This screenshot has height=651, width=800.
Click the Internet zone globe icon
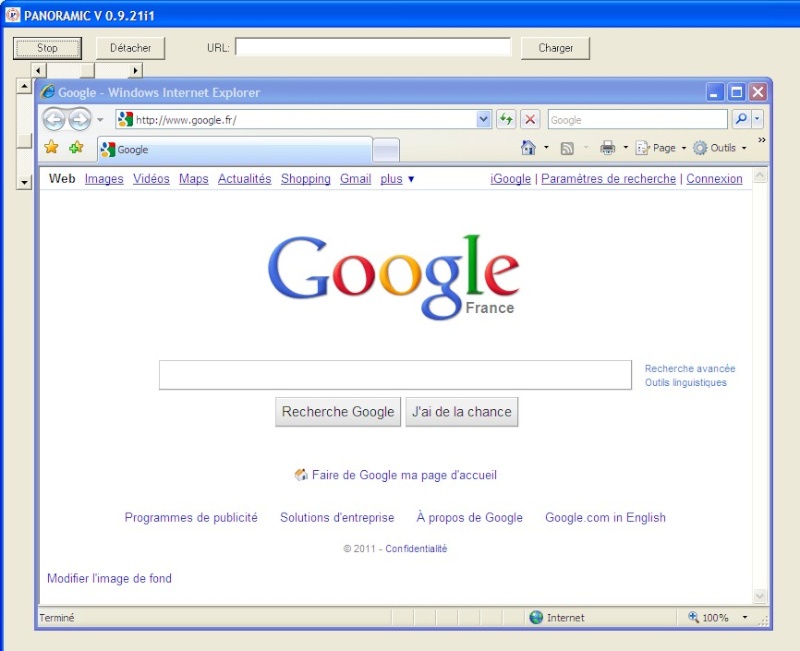pos(536,617)
